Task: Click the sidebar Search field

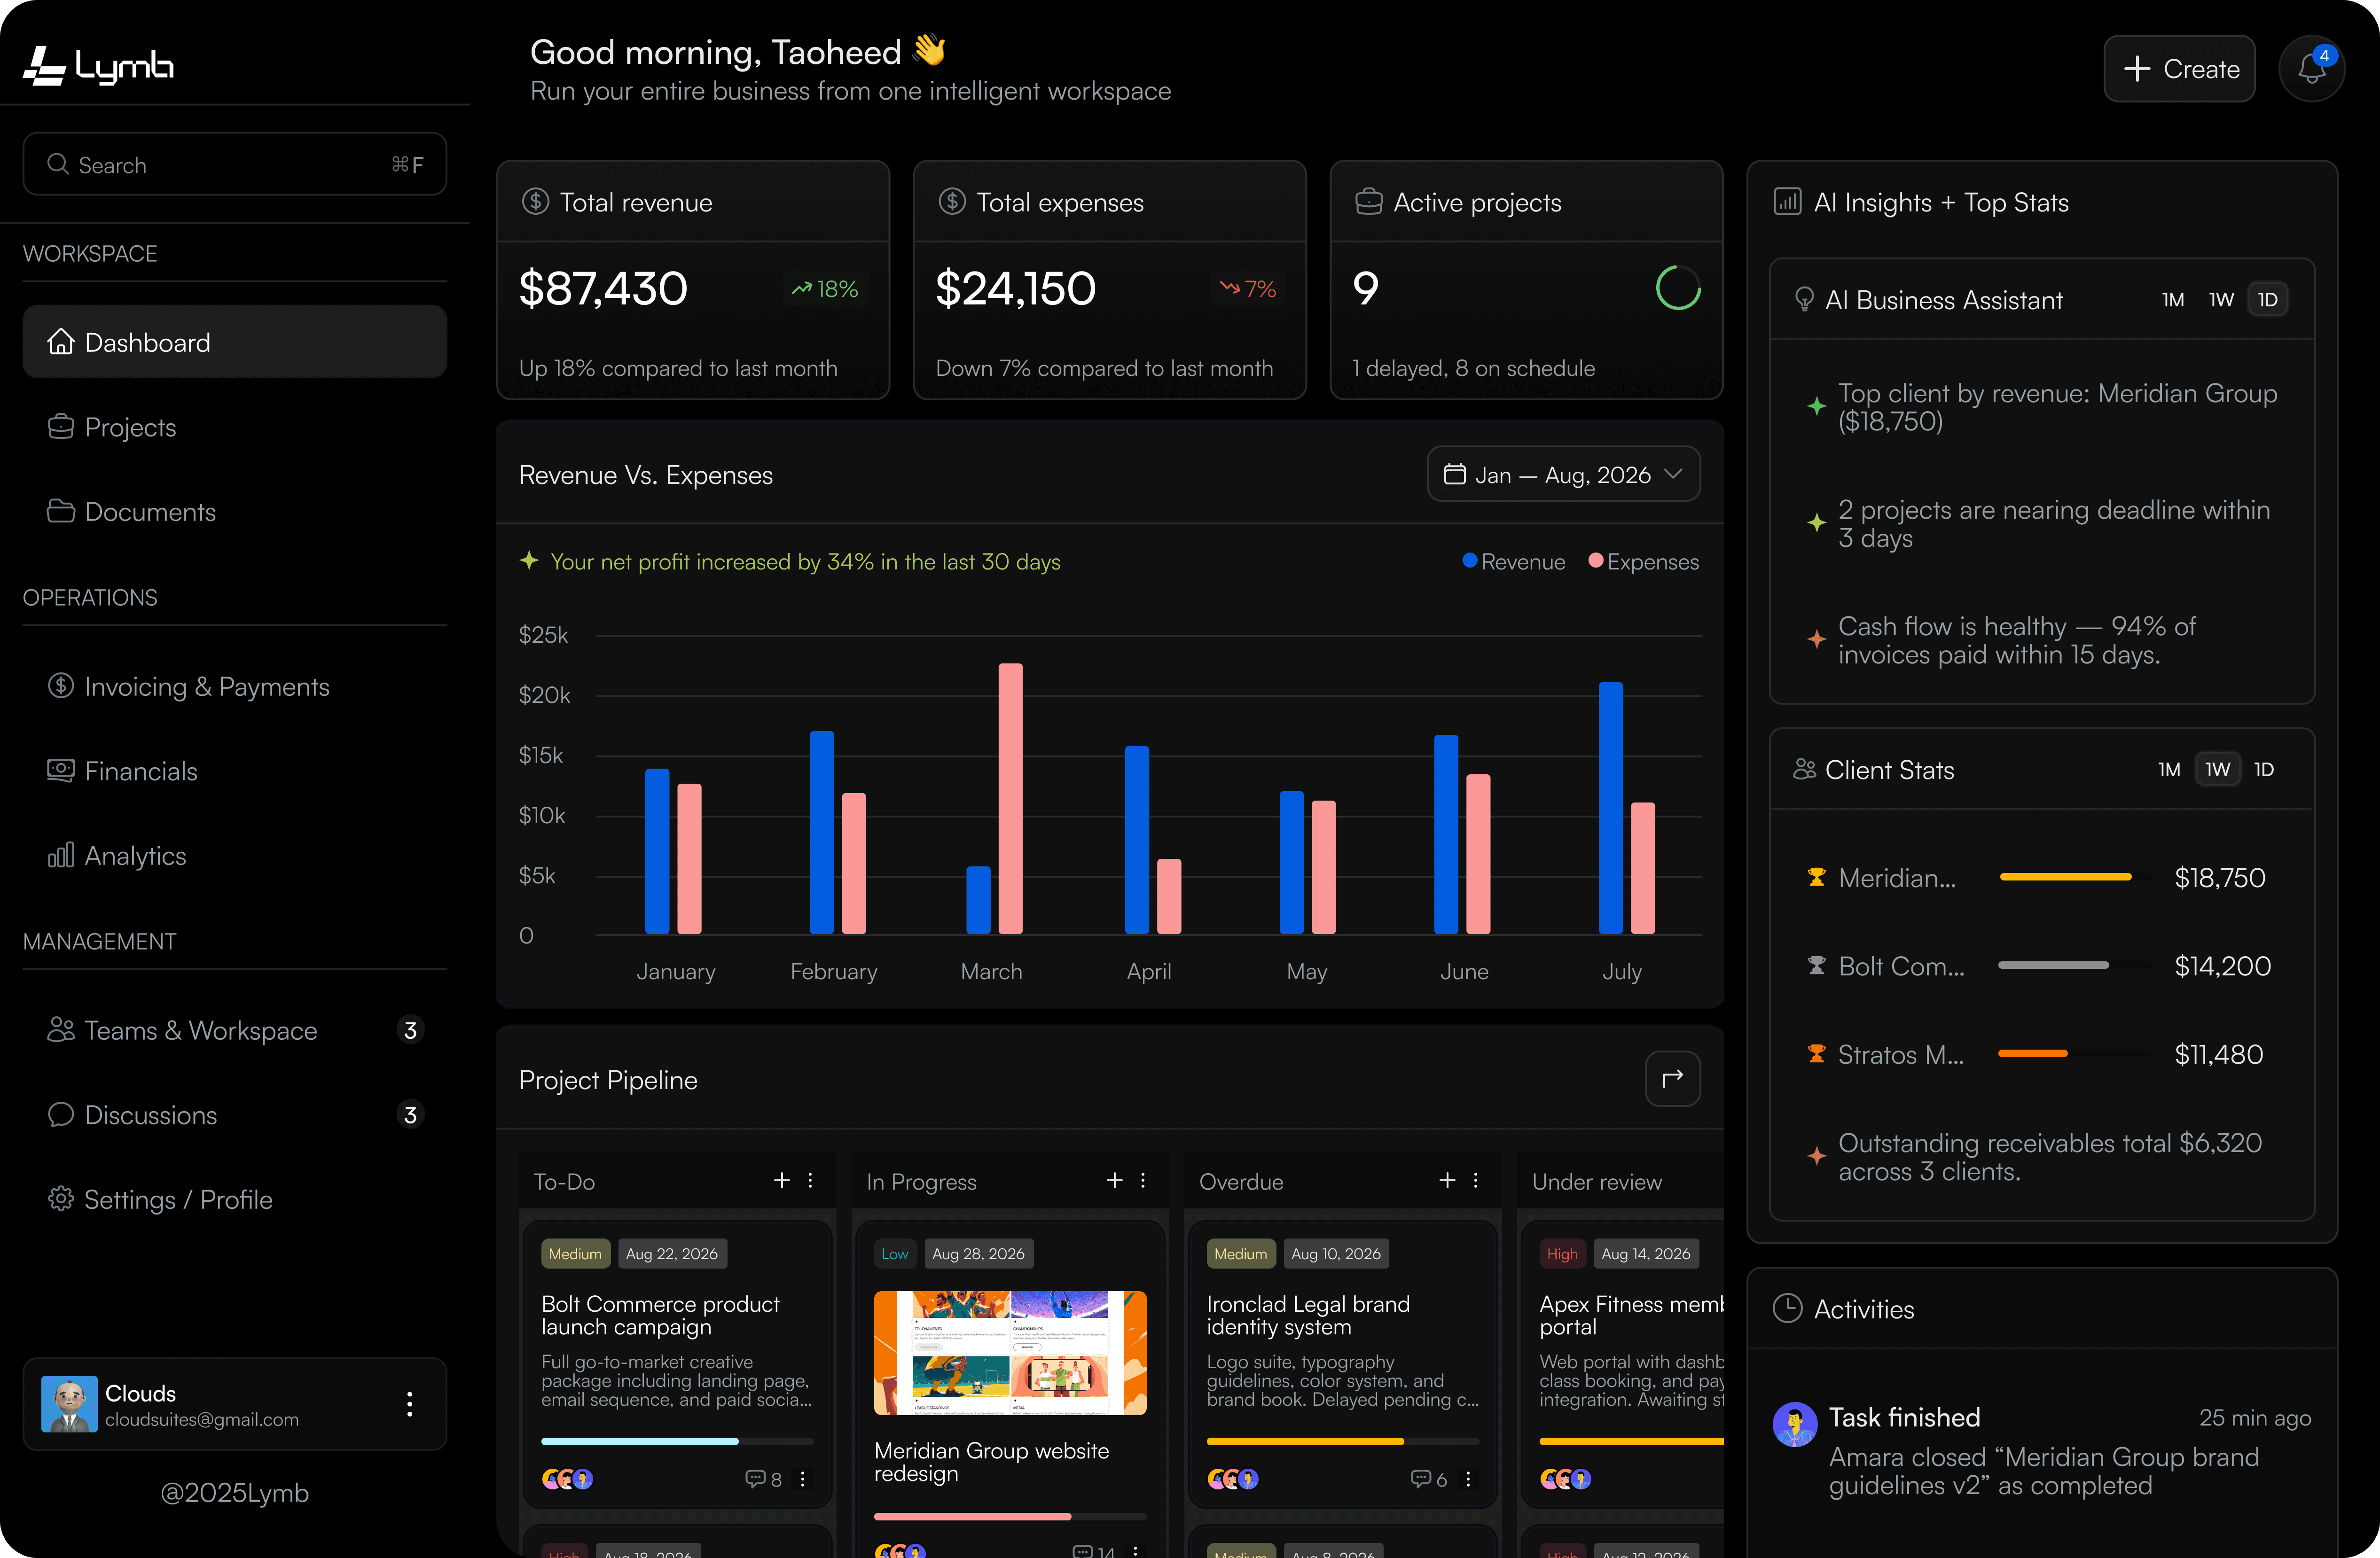Action: 235,164
